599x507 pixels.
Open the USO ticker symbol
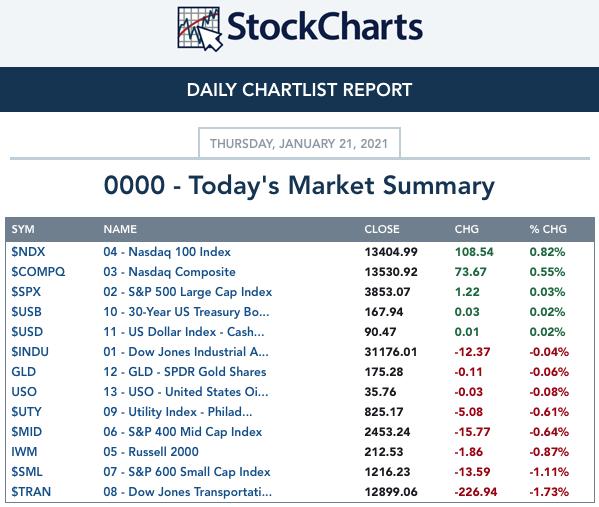coord(24,392)
